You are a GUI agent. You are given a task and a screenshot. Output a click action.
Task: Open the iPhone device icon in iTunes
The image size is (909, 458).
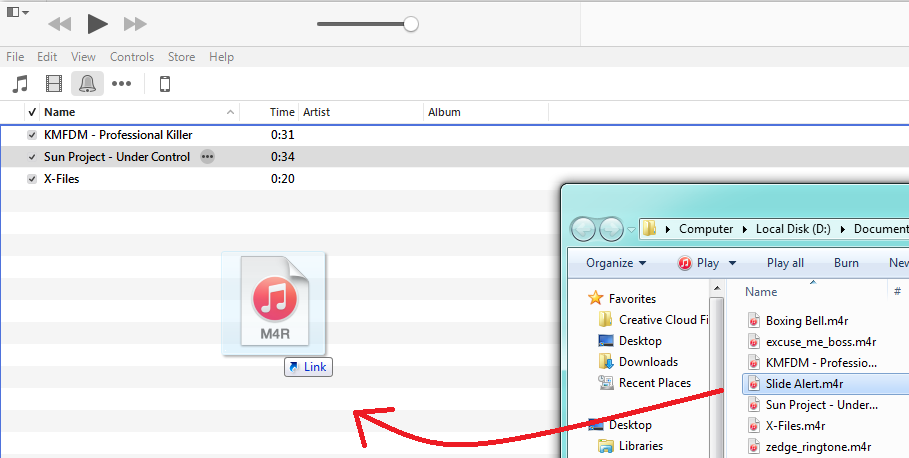pyautogui.click(x=165, y=84)
